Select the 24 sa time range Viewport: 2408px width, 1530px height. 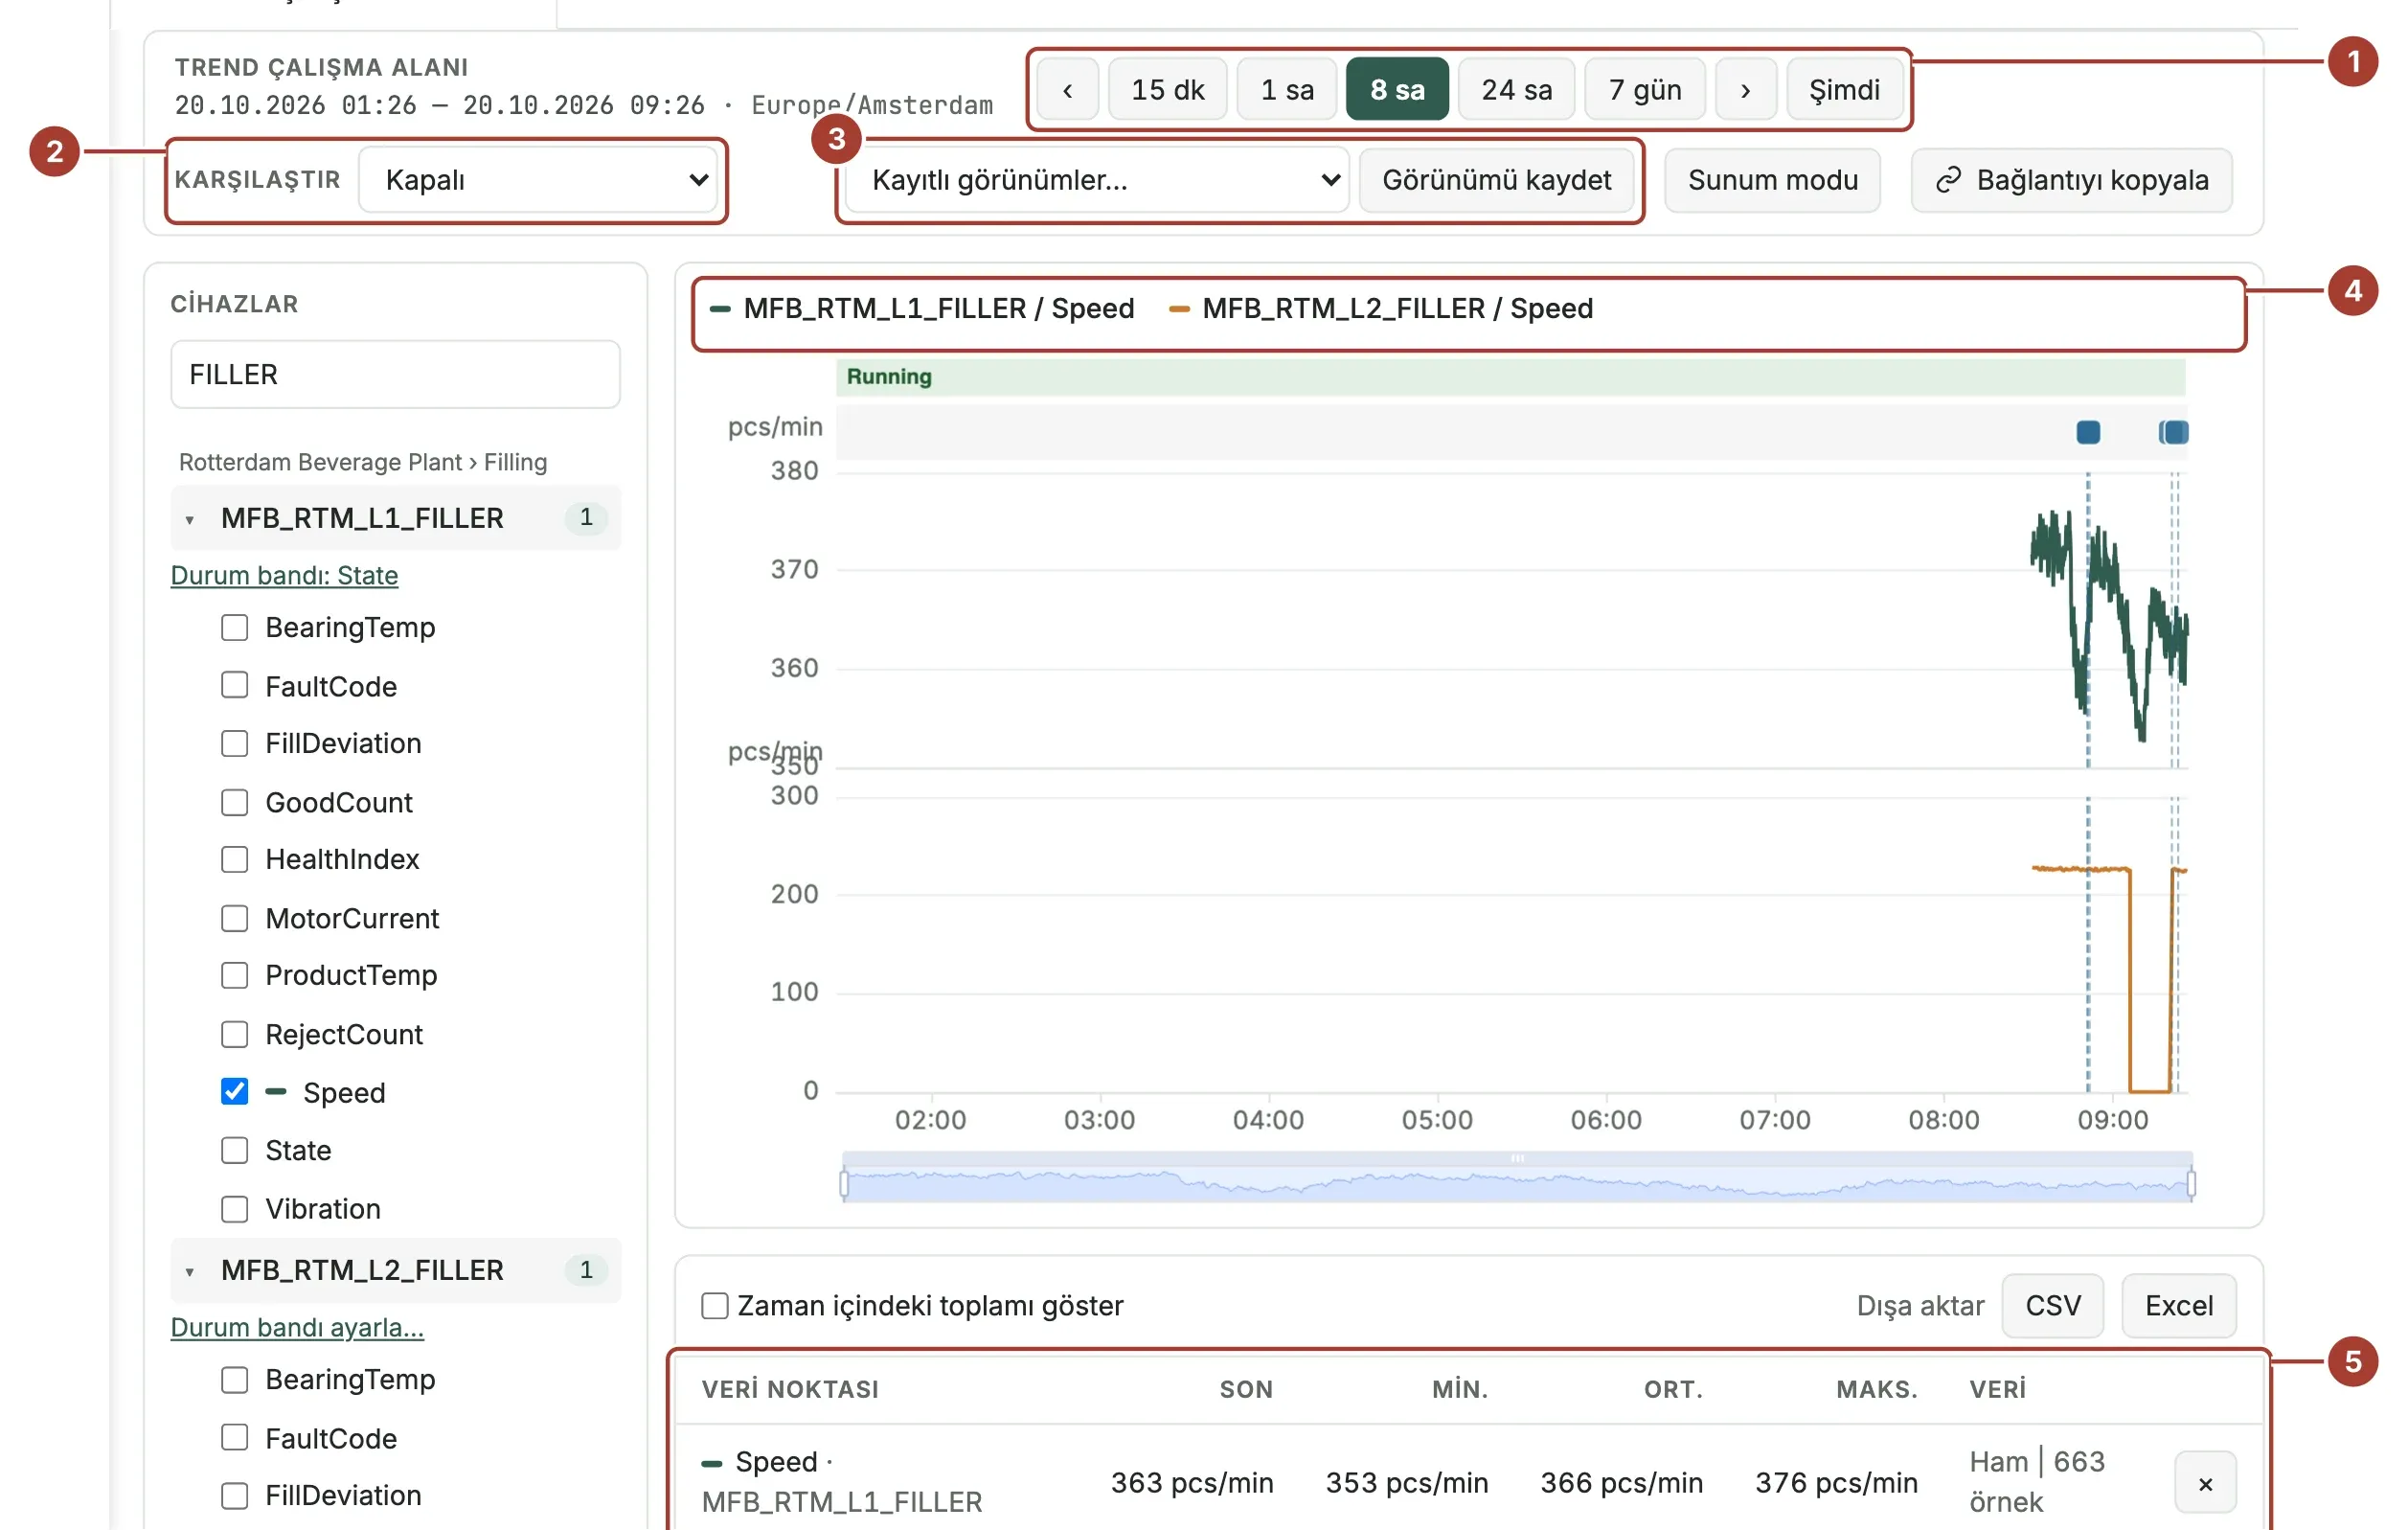click(x=1516, y=90)
